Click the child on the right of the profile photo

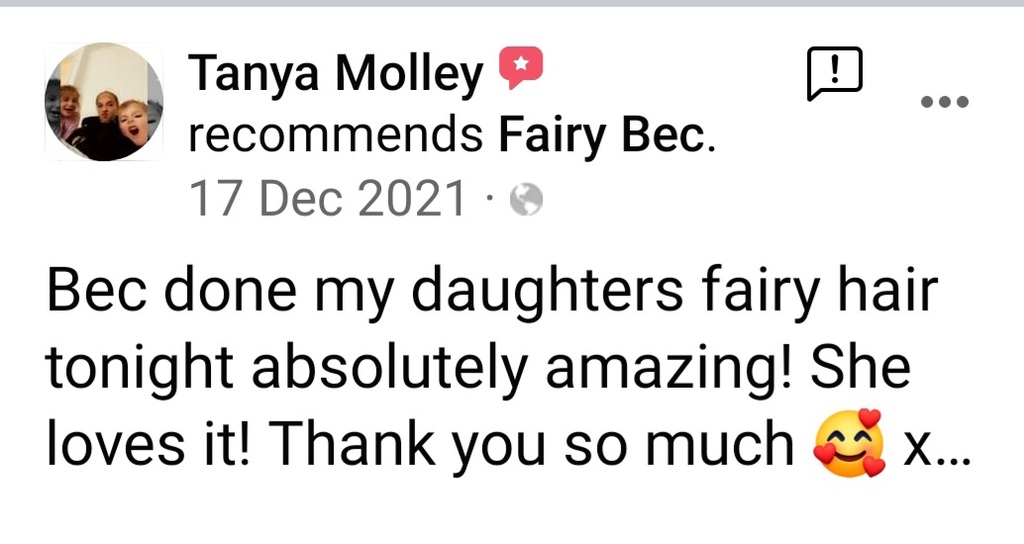tap(134, 120)
